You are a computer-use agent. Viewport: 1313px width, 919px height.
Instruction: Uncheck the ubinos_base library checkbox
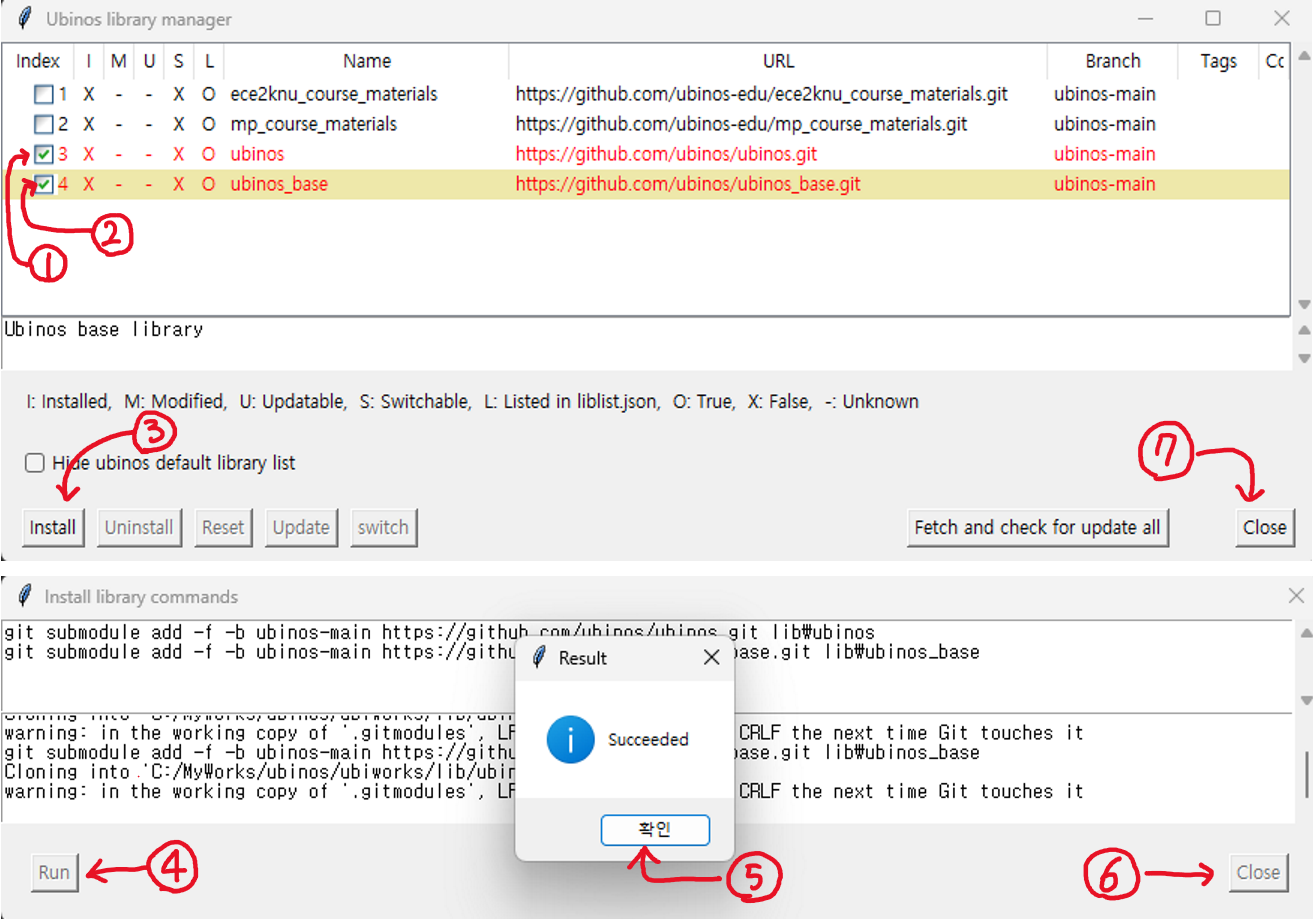[44, 185]
